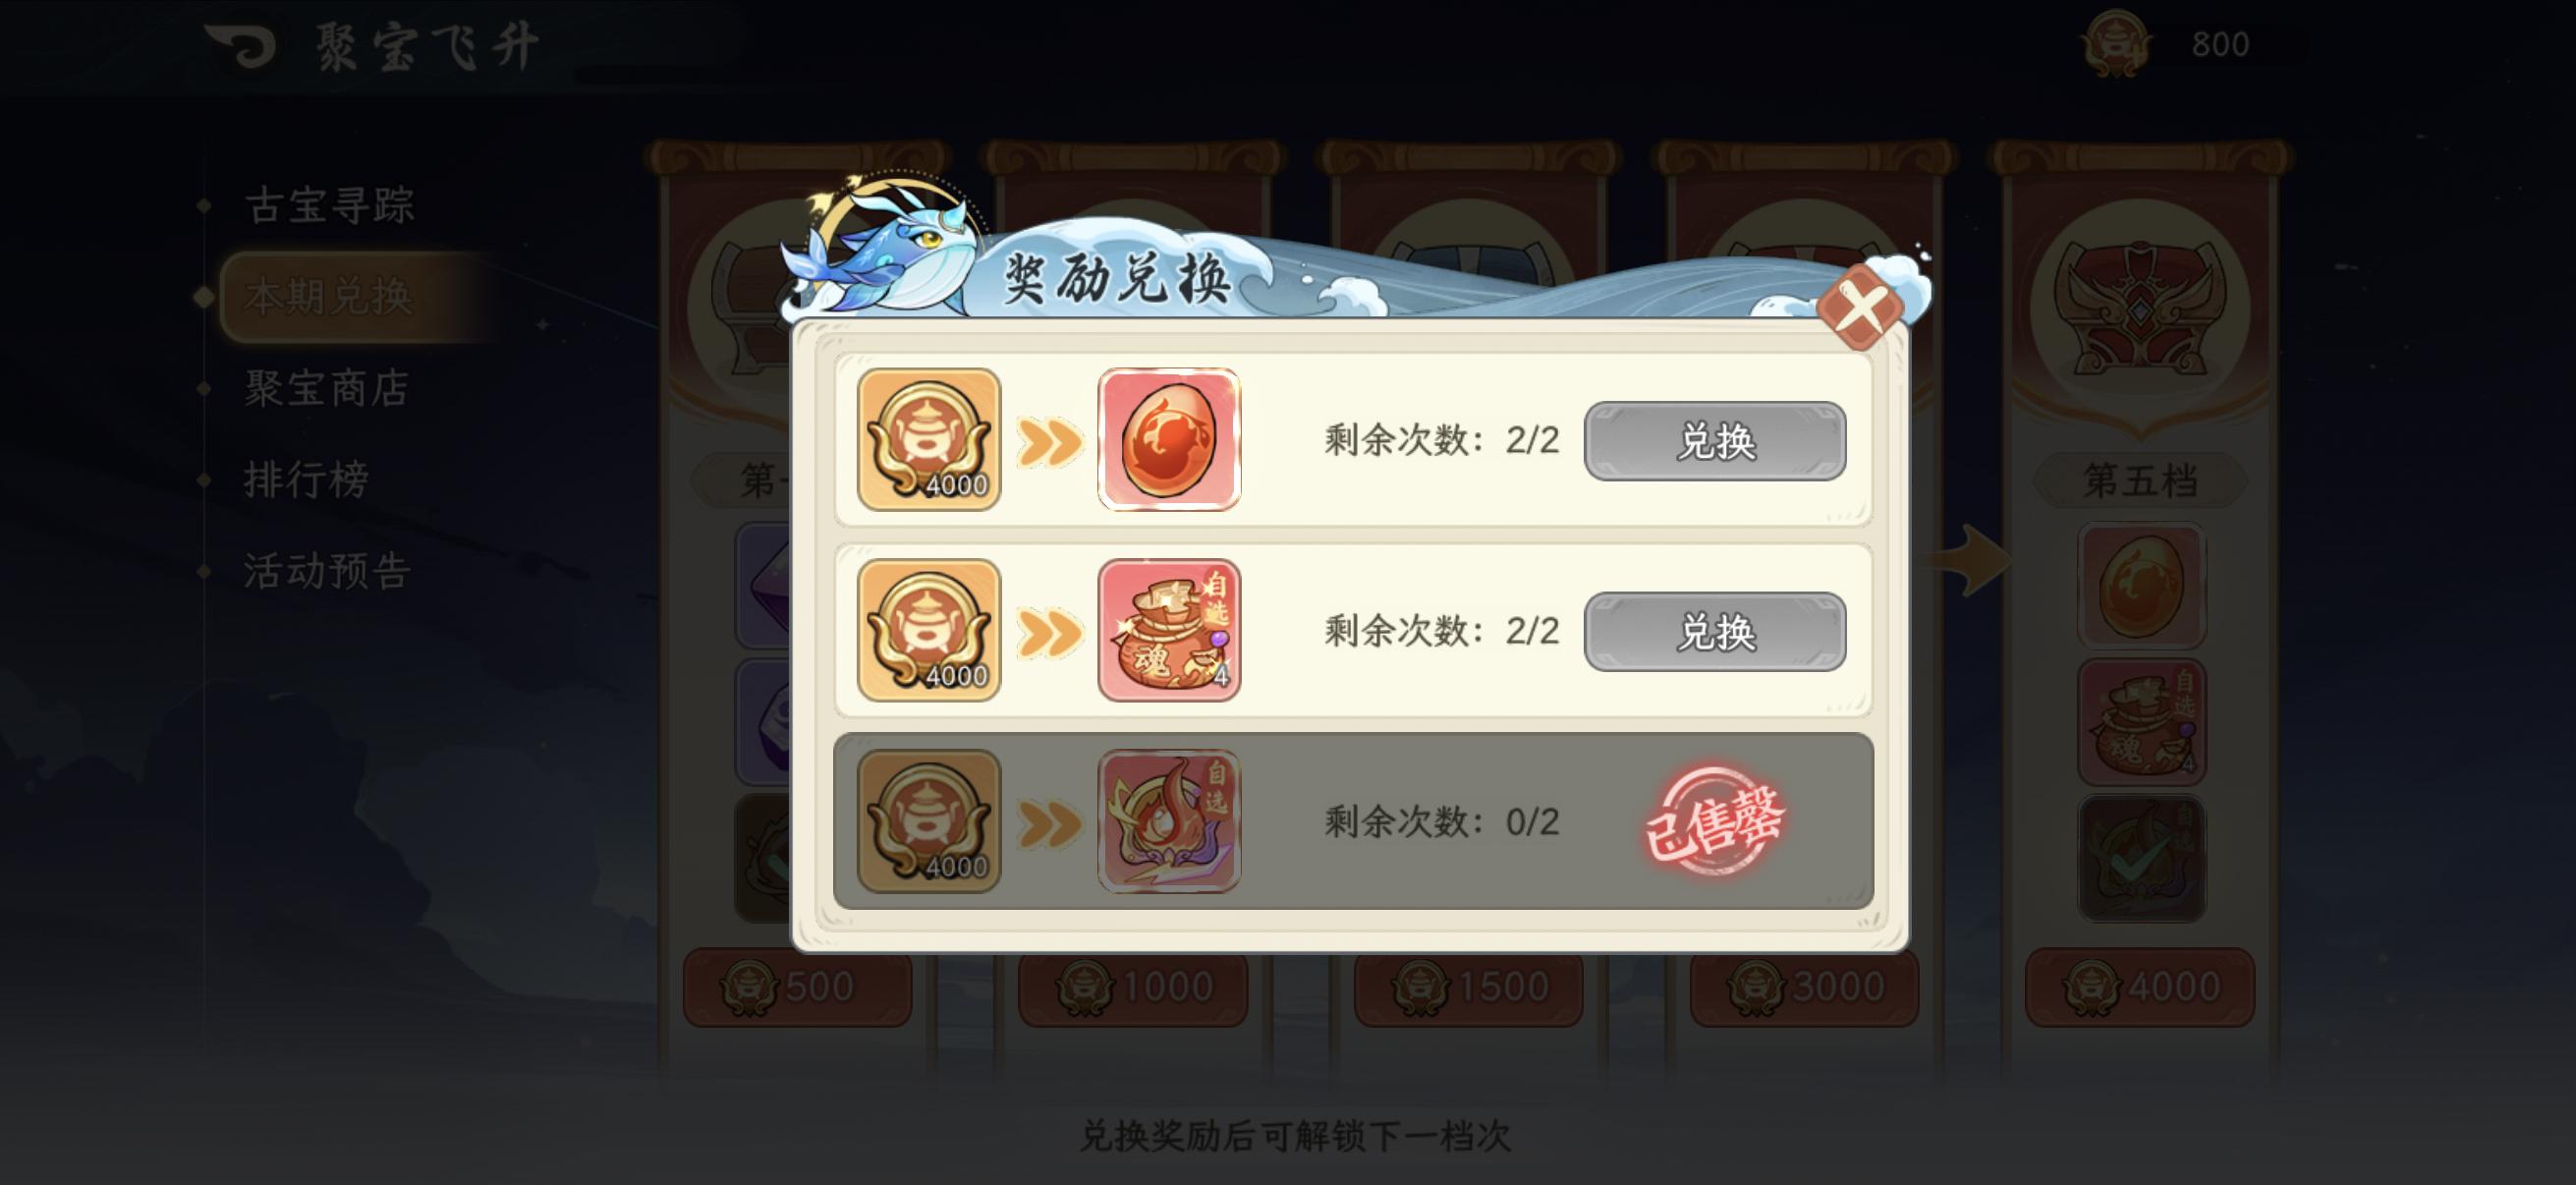Click the 500 cost button of first tier
This screenshot has width=2576, height=1185.
[797, 987]
